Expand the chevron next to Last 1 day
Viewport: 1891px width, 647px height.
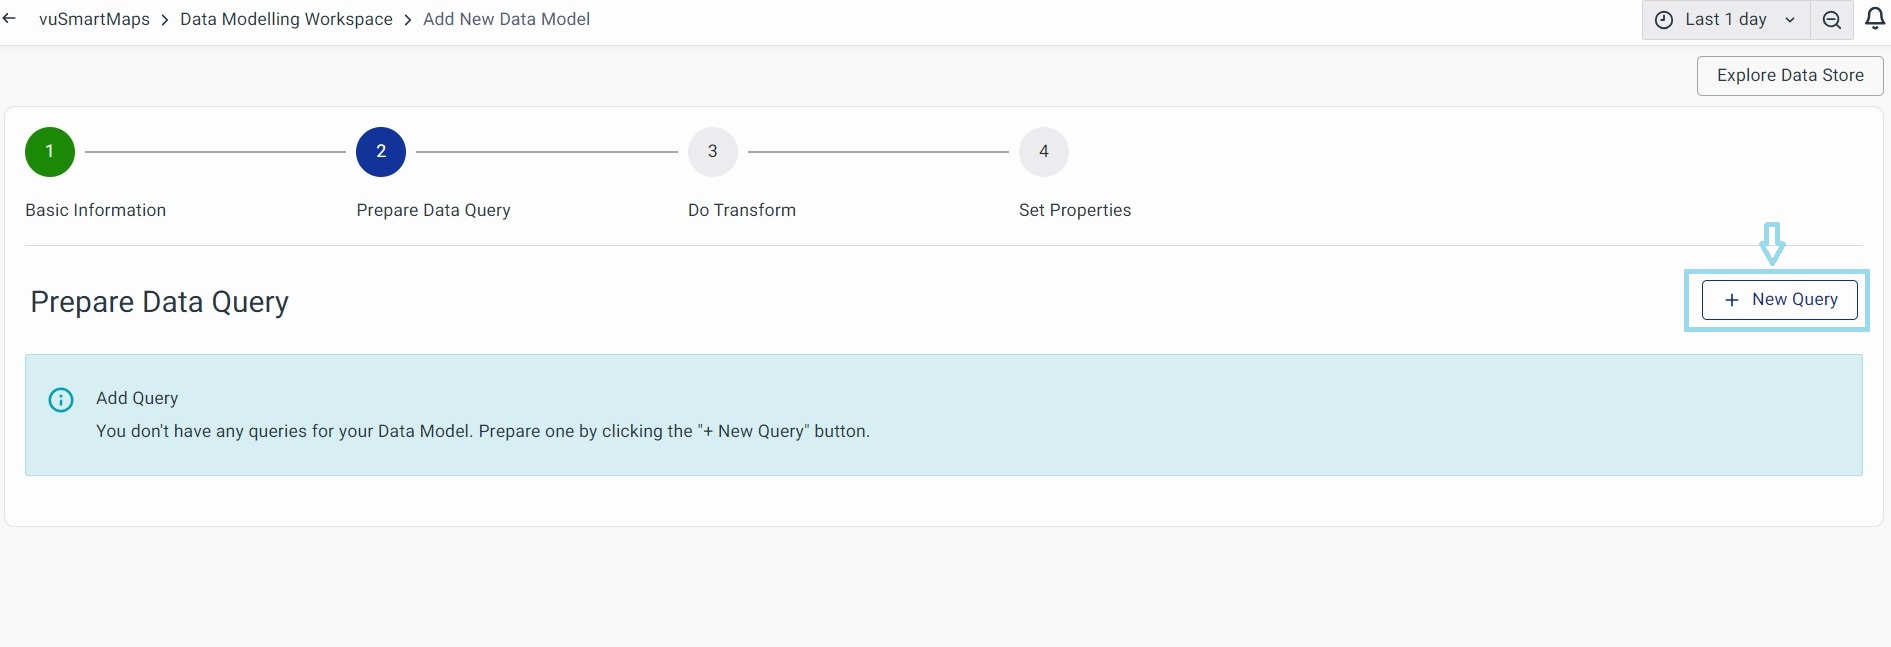[1790, 20]
